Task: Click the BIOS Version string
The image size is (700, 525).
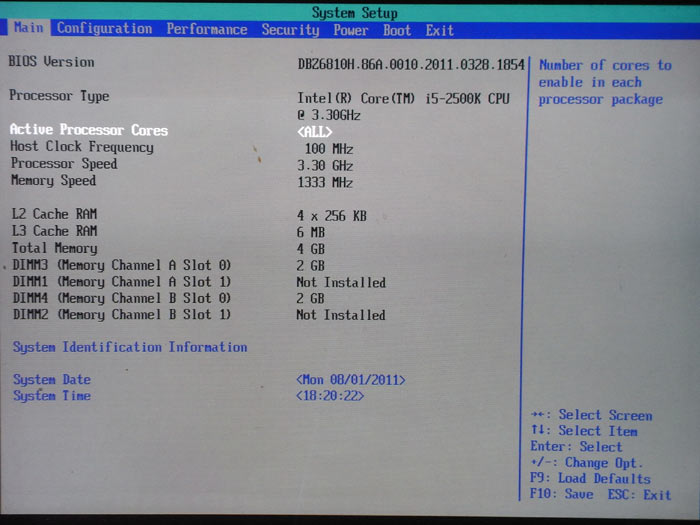Action: pos(411,63)
